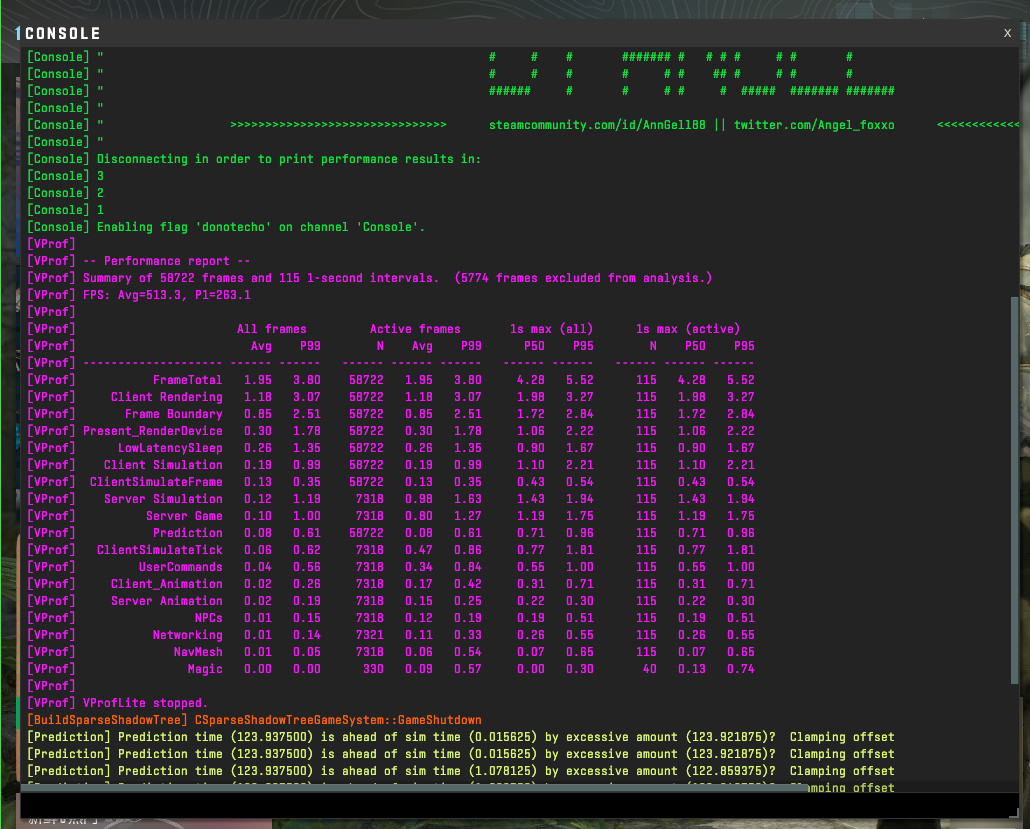Click the Client_Animation row label
1030x829 pixels.
tap(166, 584)
